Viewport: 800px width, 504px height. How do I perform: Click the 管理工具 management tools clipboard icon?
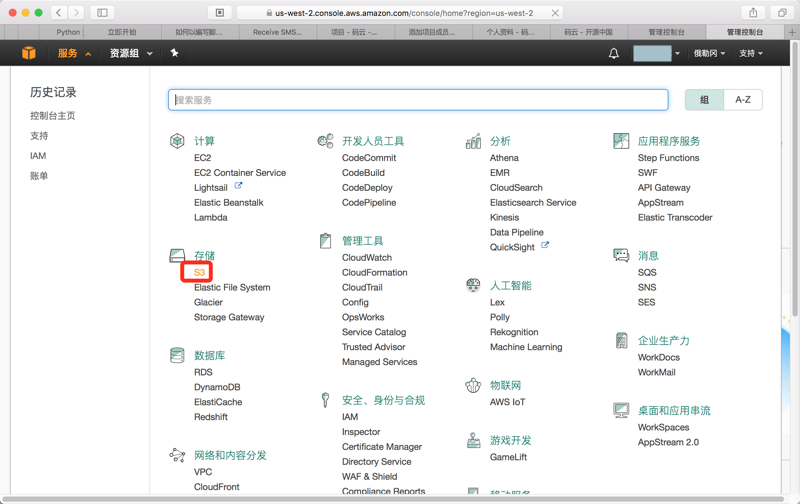[325, 240]
